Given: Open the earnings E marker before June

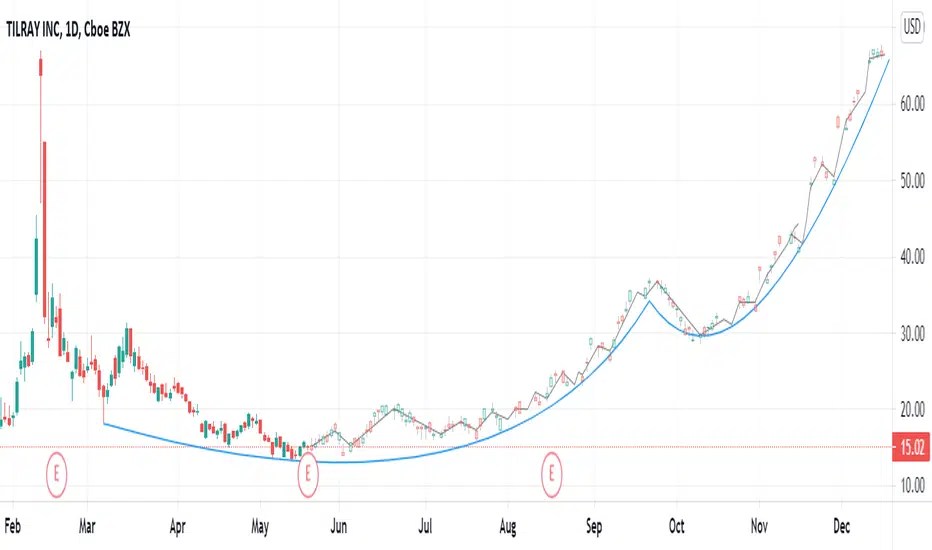Looking at the screenshot, I should pyautogui.click(x=308, y=474).
